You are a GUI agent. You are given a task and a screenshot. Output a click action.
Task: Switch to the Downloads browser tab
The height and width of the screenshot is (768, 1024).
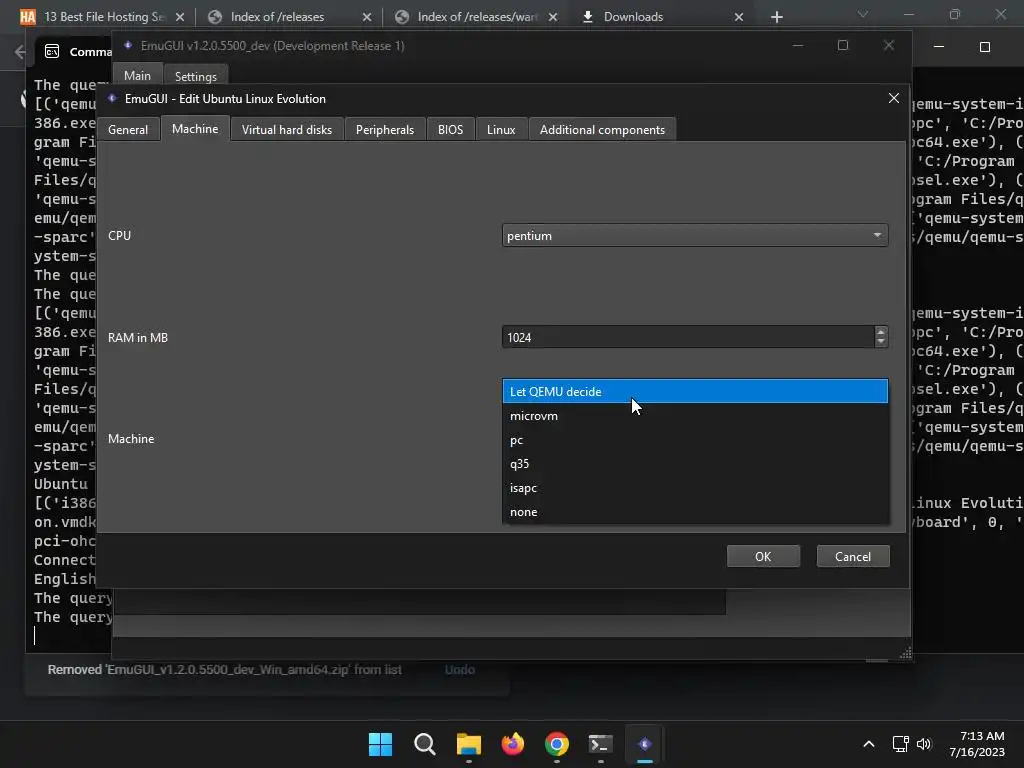click(x=633, y=17)
